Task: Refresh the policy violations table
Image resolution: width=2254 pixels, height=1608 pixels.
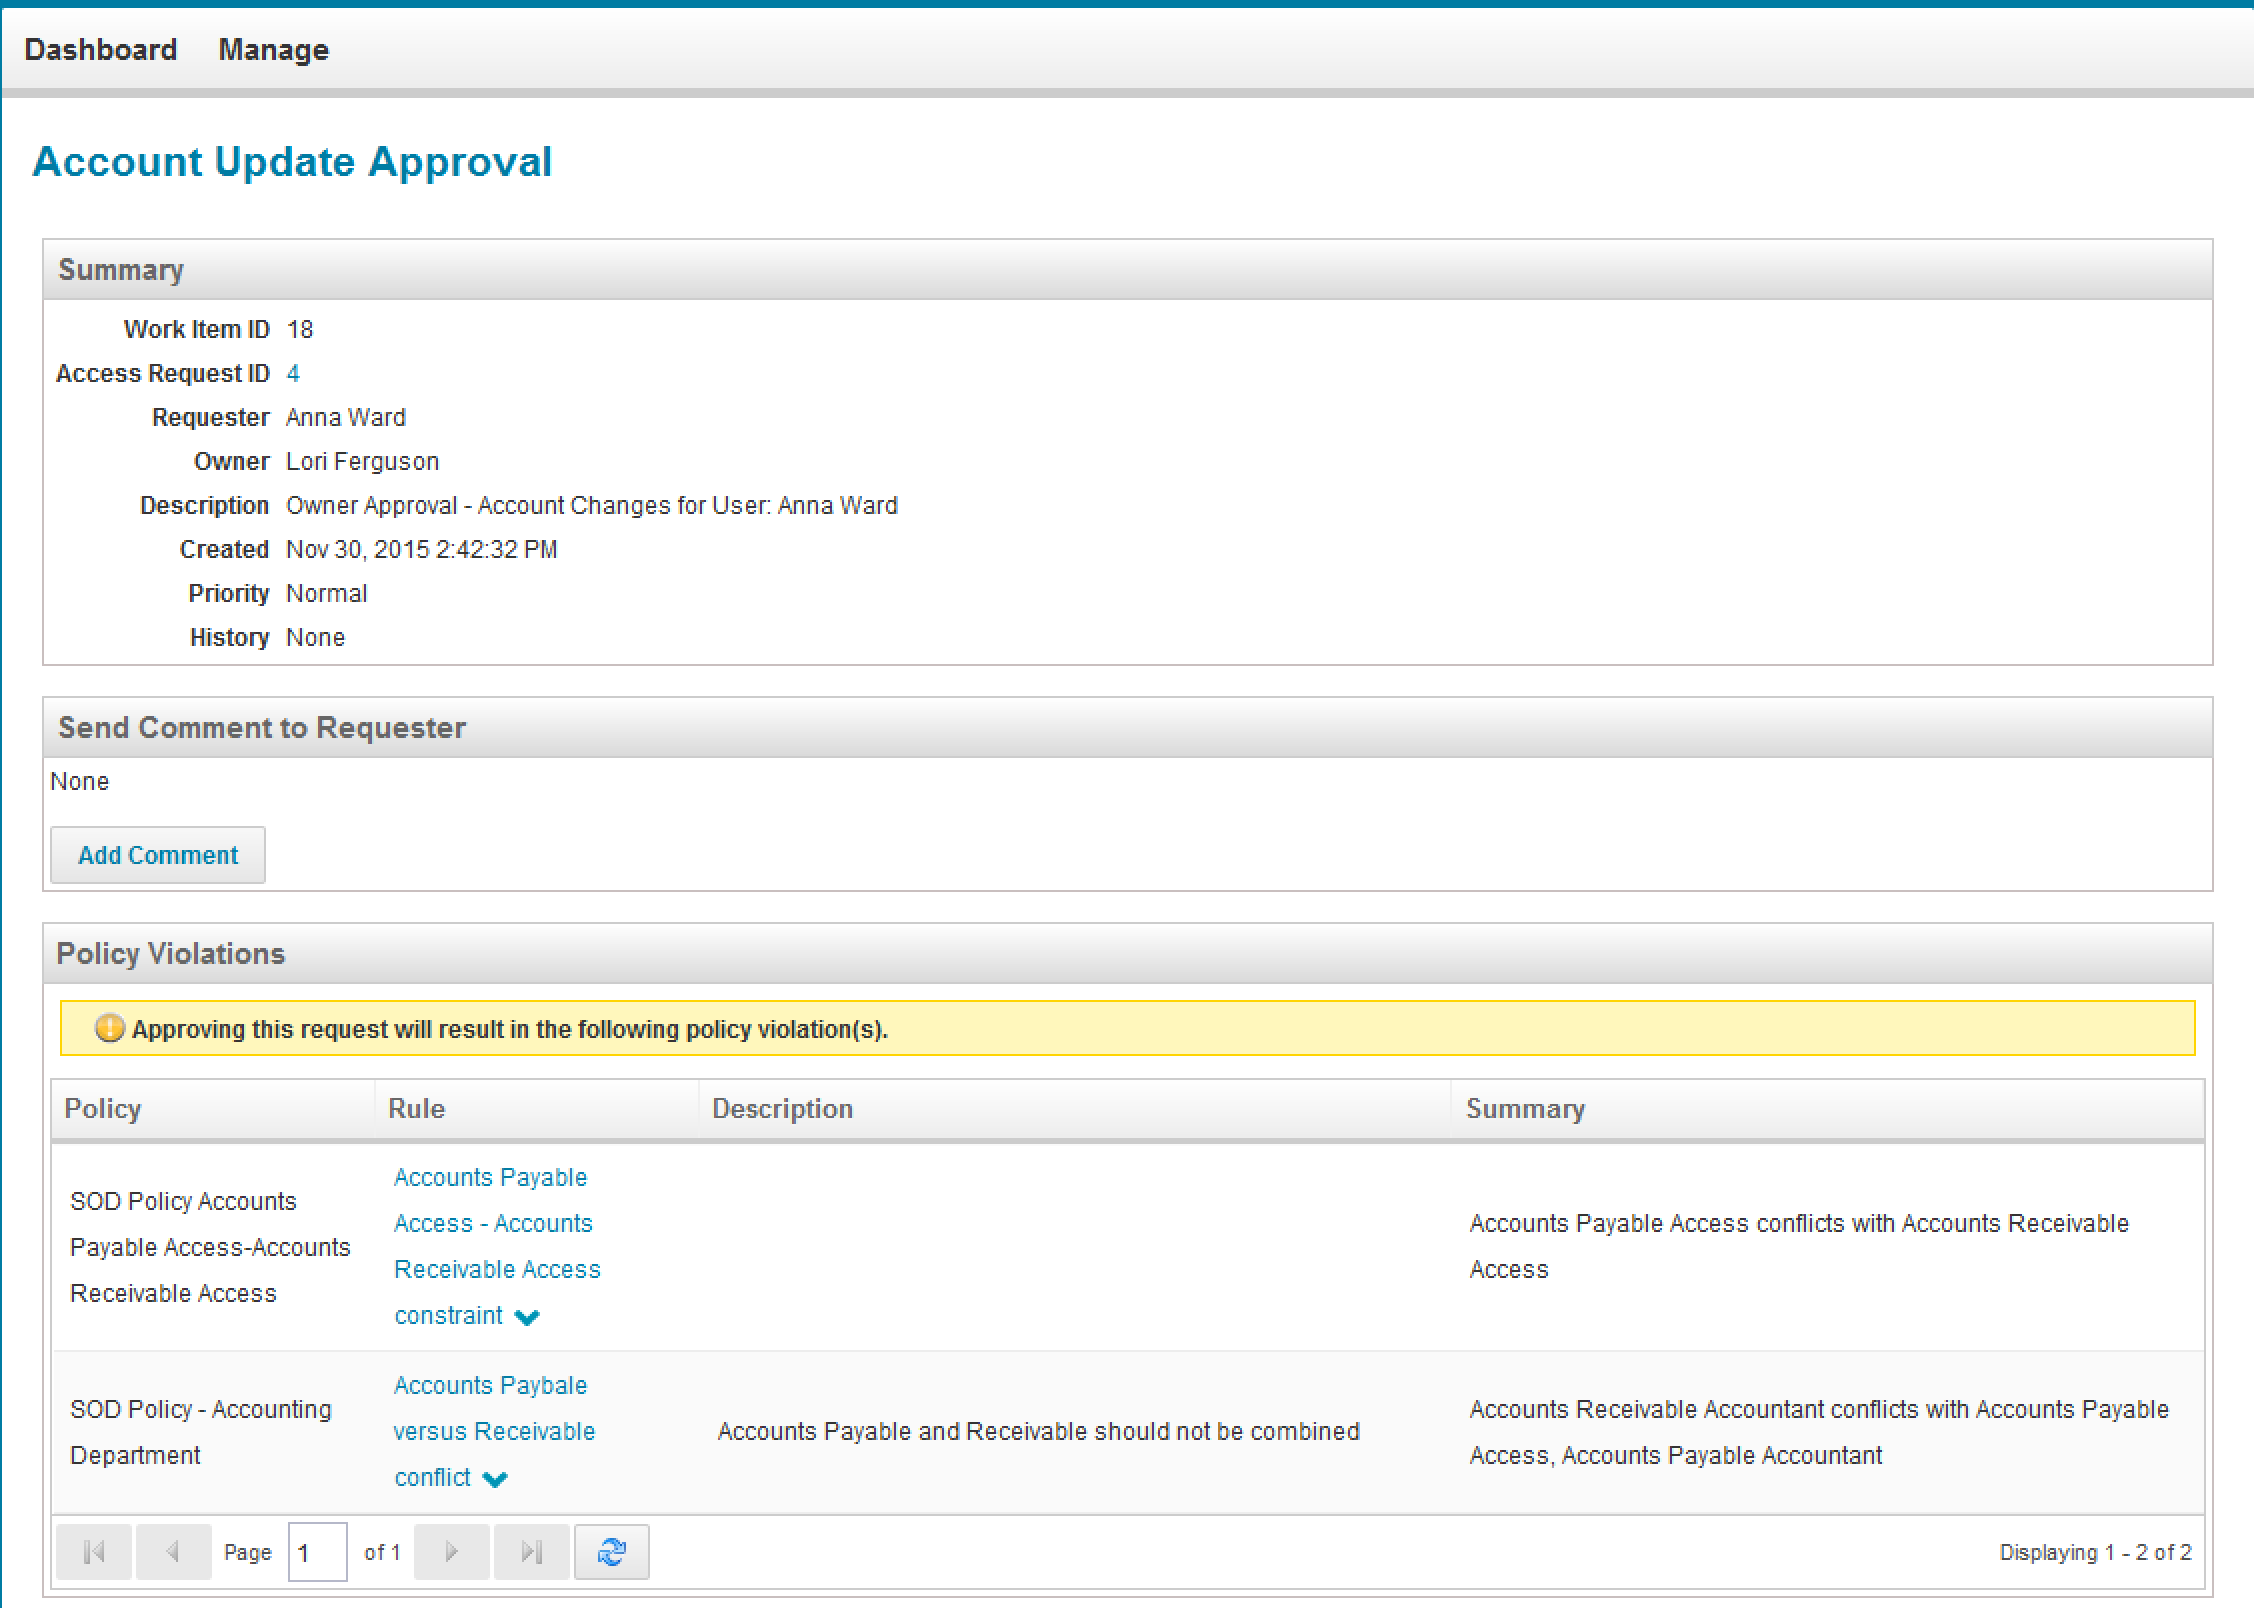Action: click(611, 1552)
